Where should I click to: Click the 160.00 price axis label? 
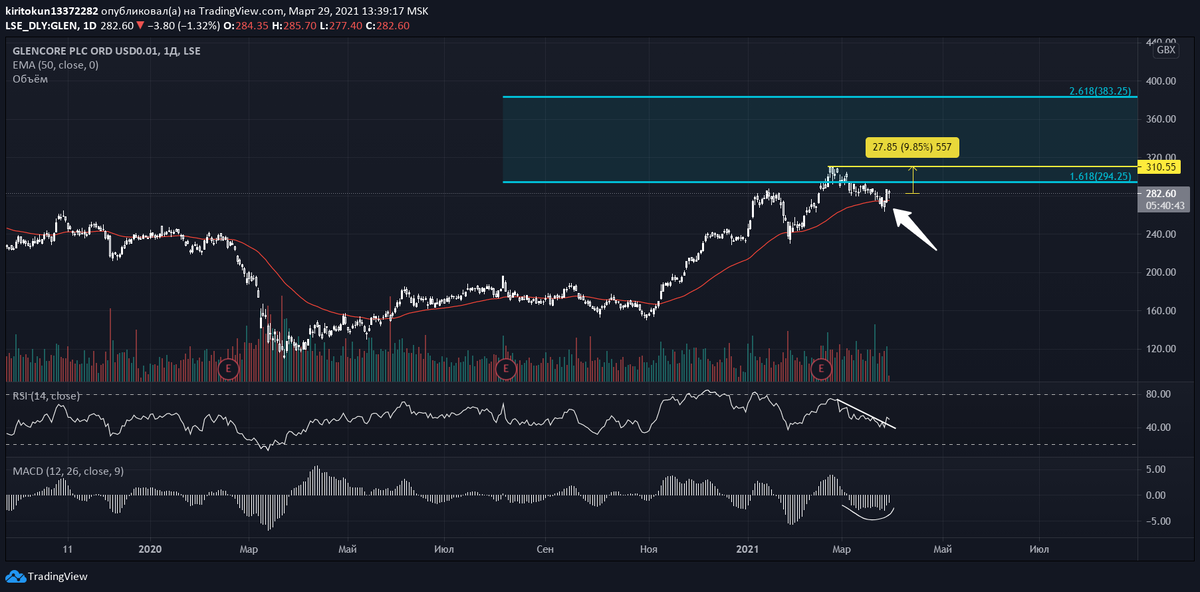(x=1160, y=311)
